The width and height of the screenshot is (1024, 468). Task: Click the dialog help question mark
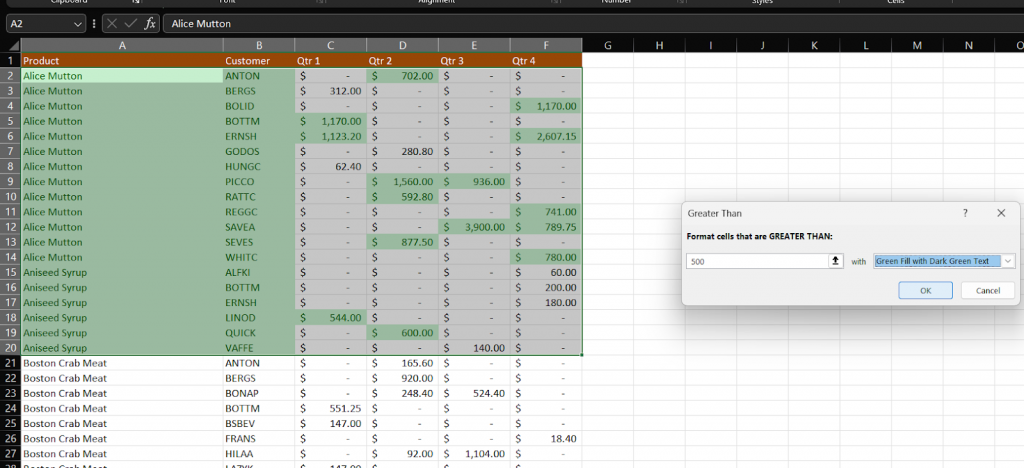tap(965, 213)
